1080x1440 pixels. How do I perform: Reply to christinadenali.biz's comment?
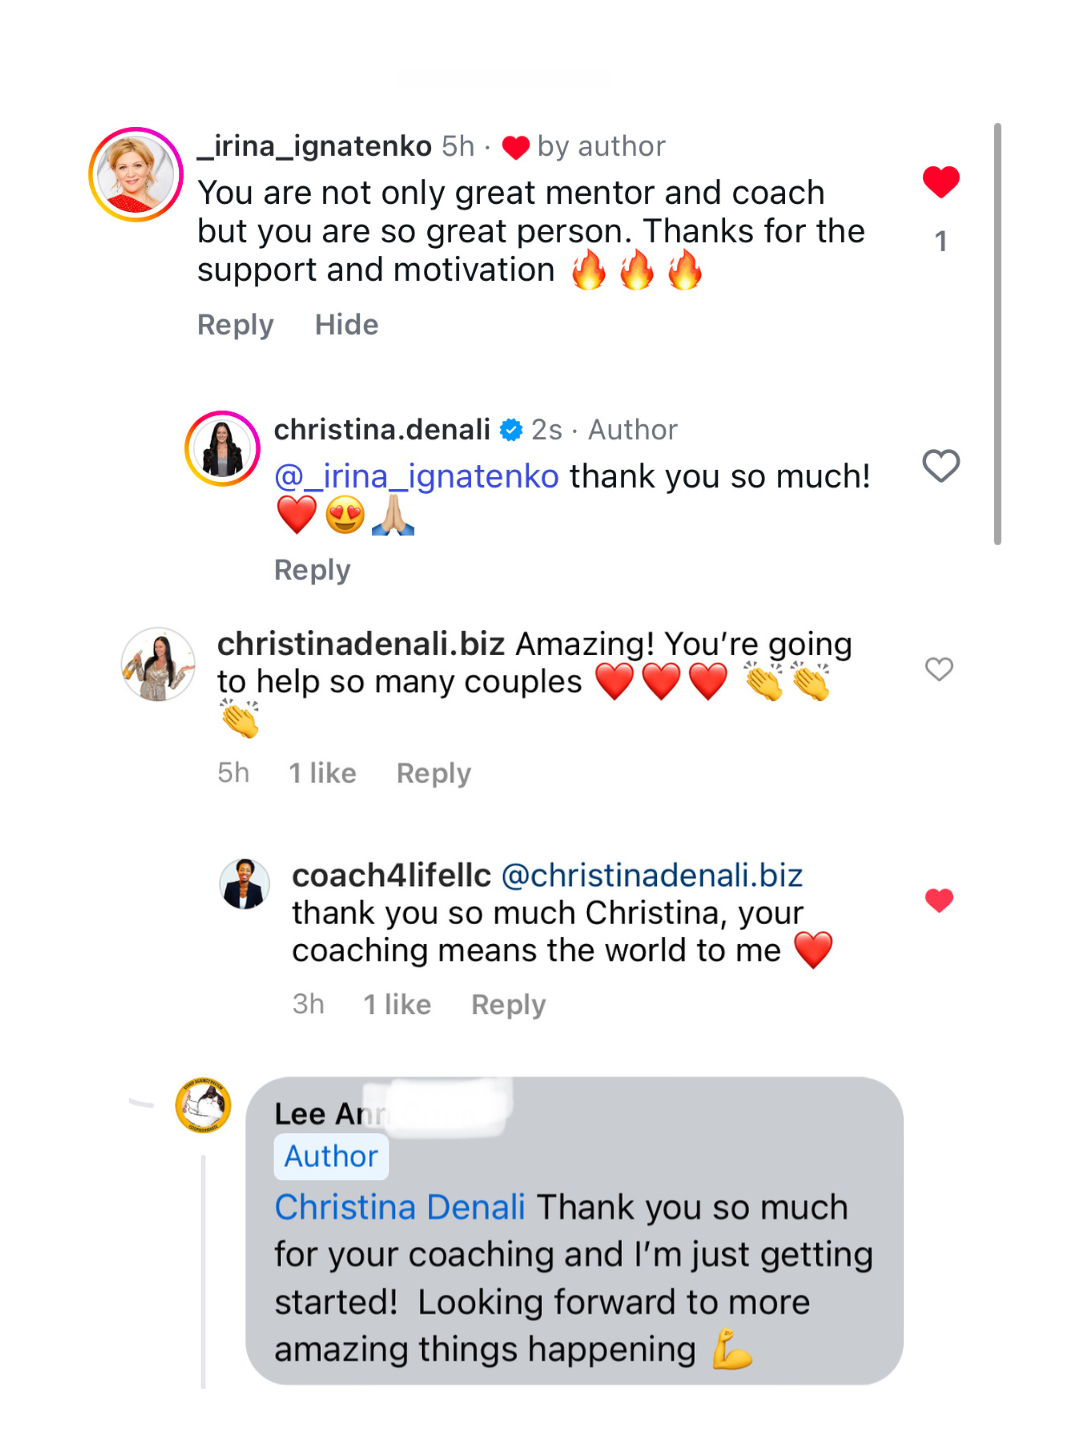(433, 773)
